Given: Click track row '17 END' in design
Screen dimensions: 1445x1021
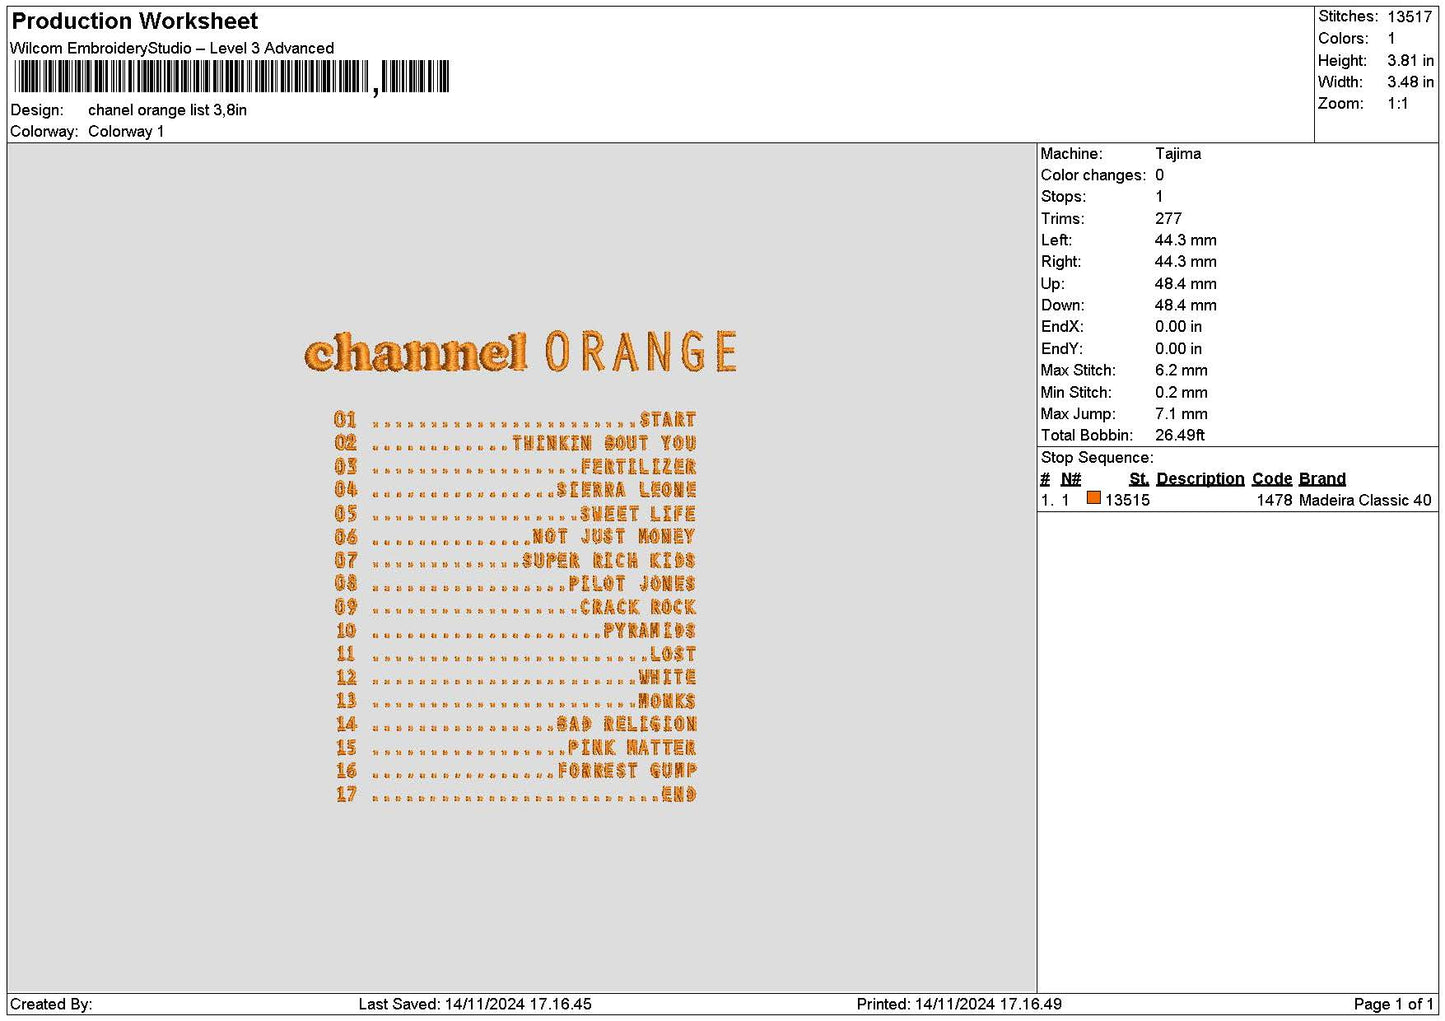Looking at the screenshot, I should click(515, 794).
